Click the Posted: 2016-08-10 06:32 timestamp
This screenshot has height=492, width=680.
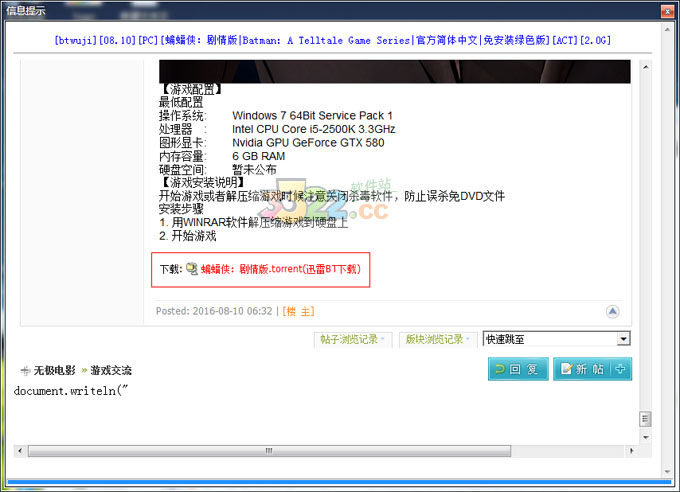pos(214,311)
